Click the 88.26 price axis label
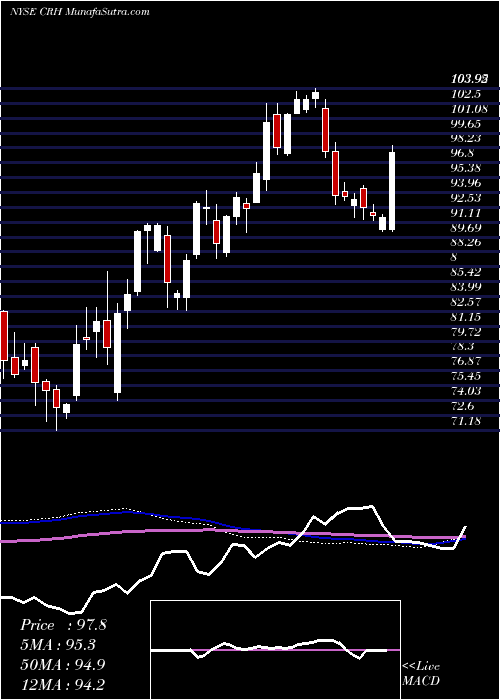 [466, 242]
